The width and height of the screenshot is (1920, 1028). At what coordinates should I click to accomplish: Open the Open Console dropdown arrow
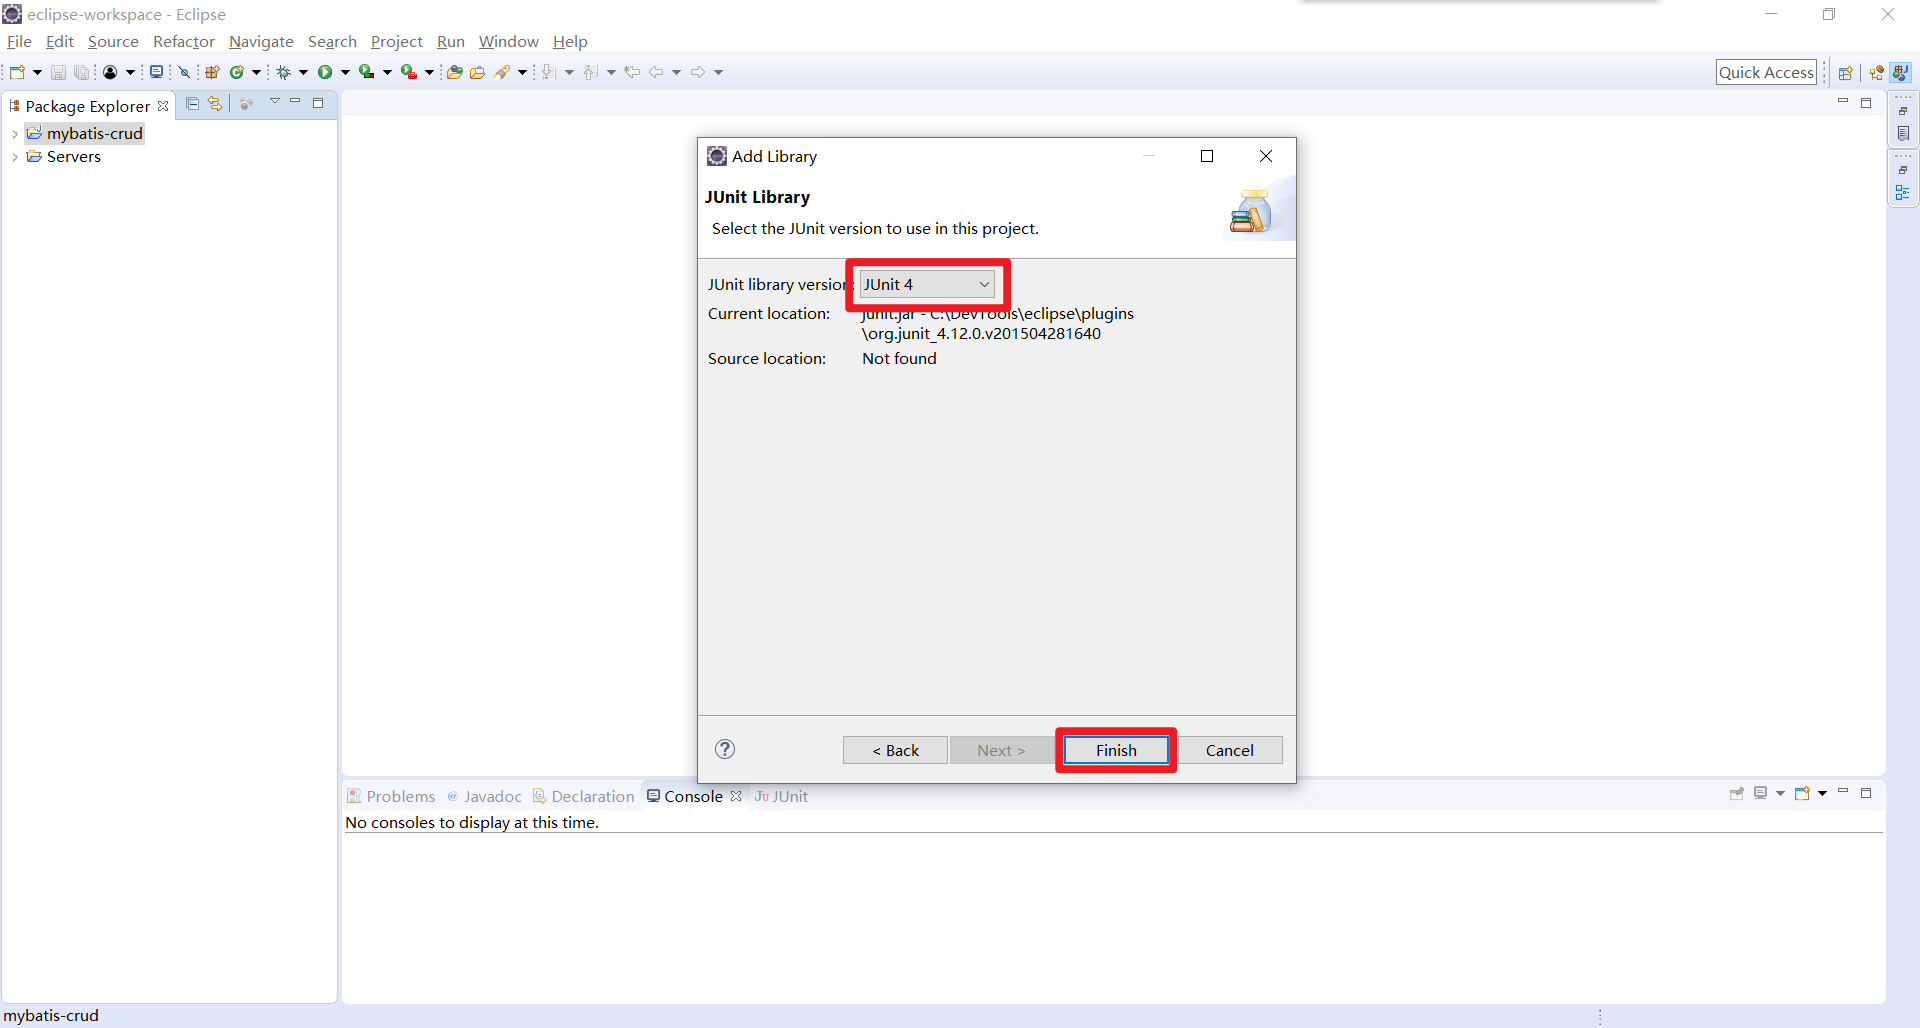(x=1823, y=794)
